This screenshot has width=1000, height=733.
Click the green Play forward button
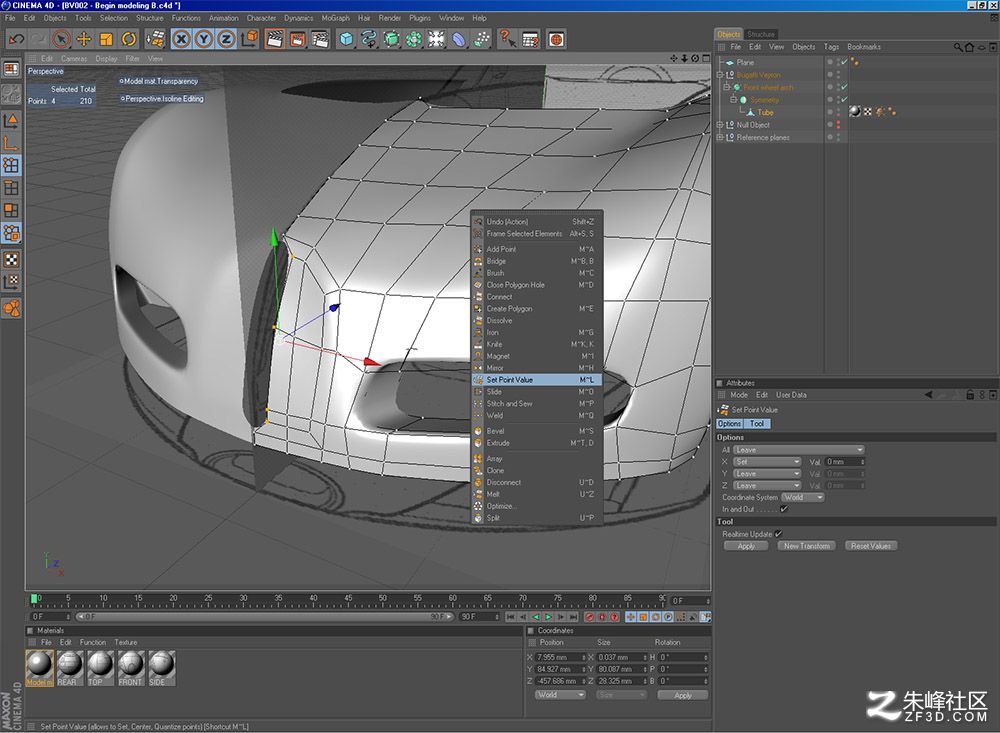[x=548, y=617]
